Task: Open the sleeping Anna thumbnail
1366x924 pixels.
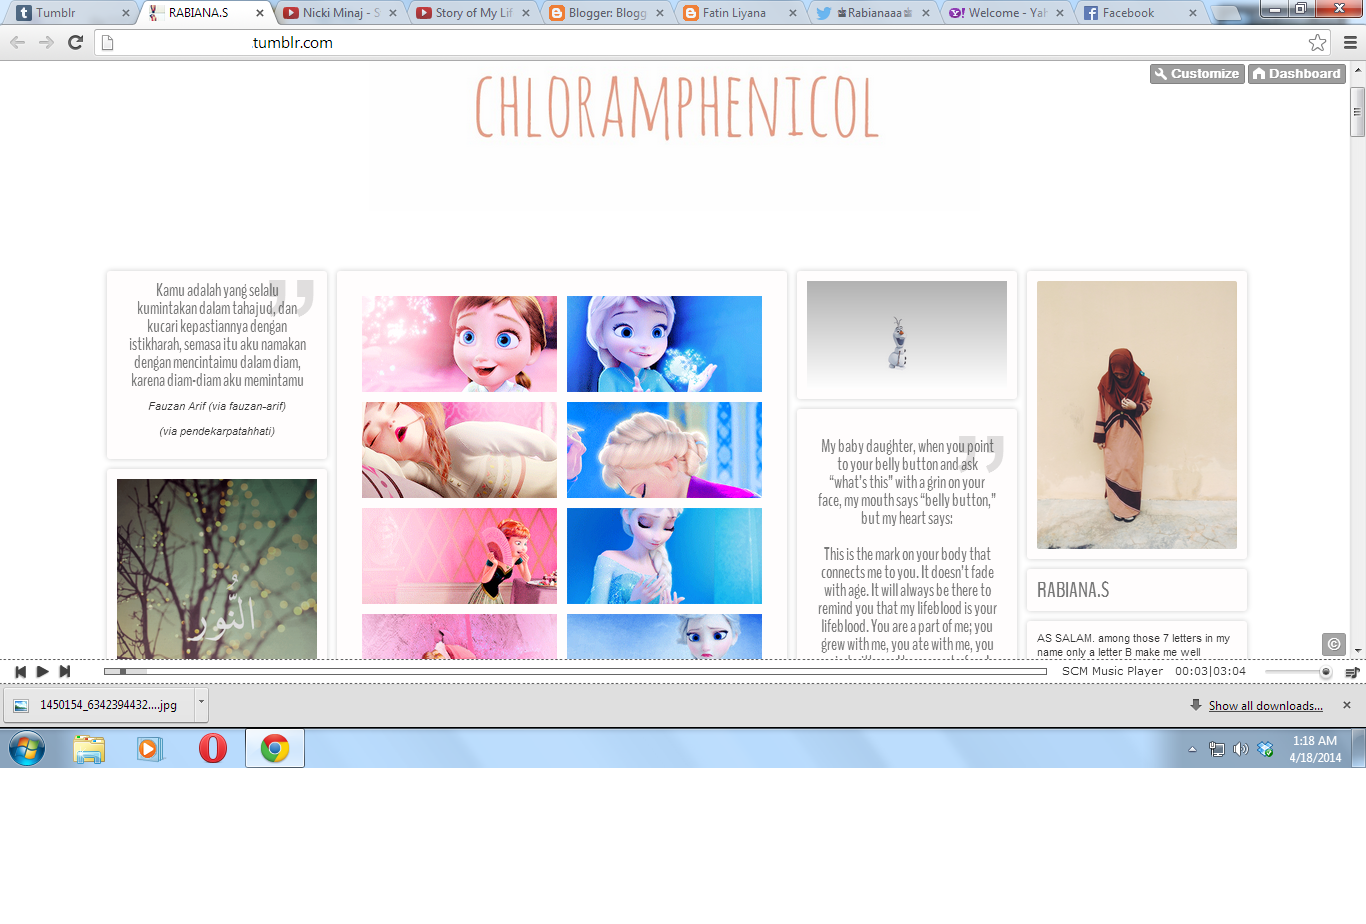Action: pyautogui.click(x=459, y=450)
